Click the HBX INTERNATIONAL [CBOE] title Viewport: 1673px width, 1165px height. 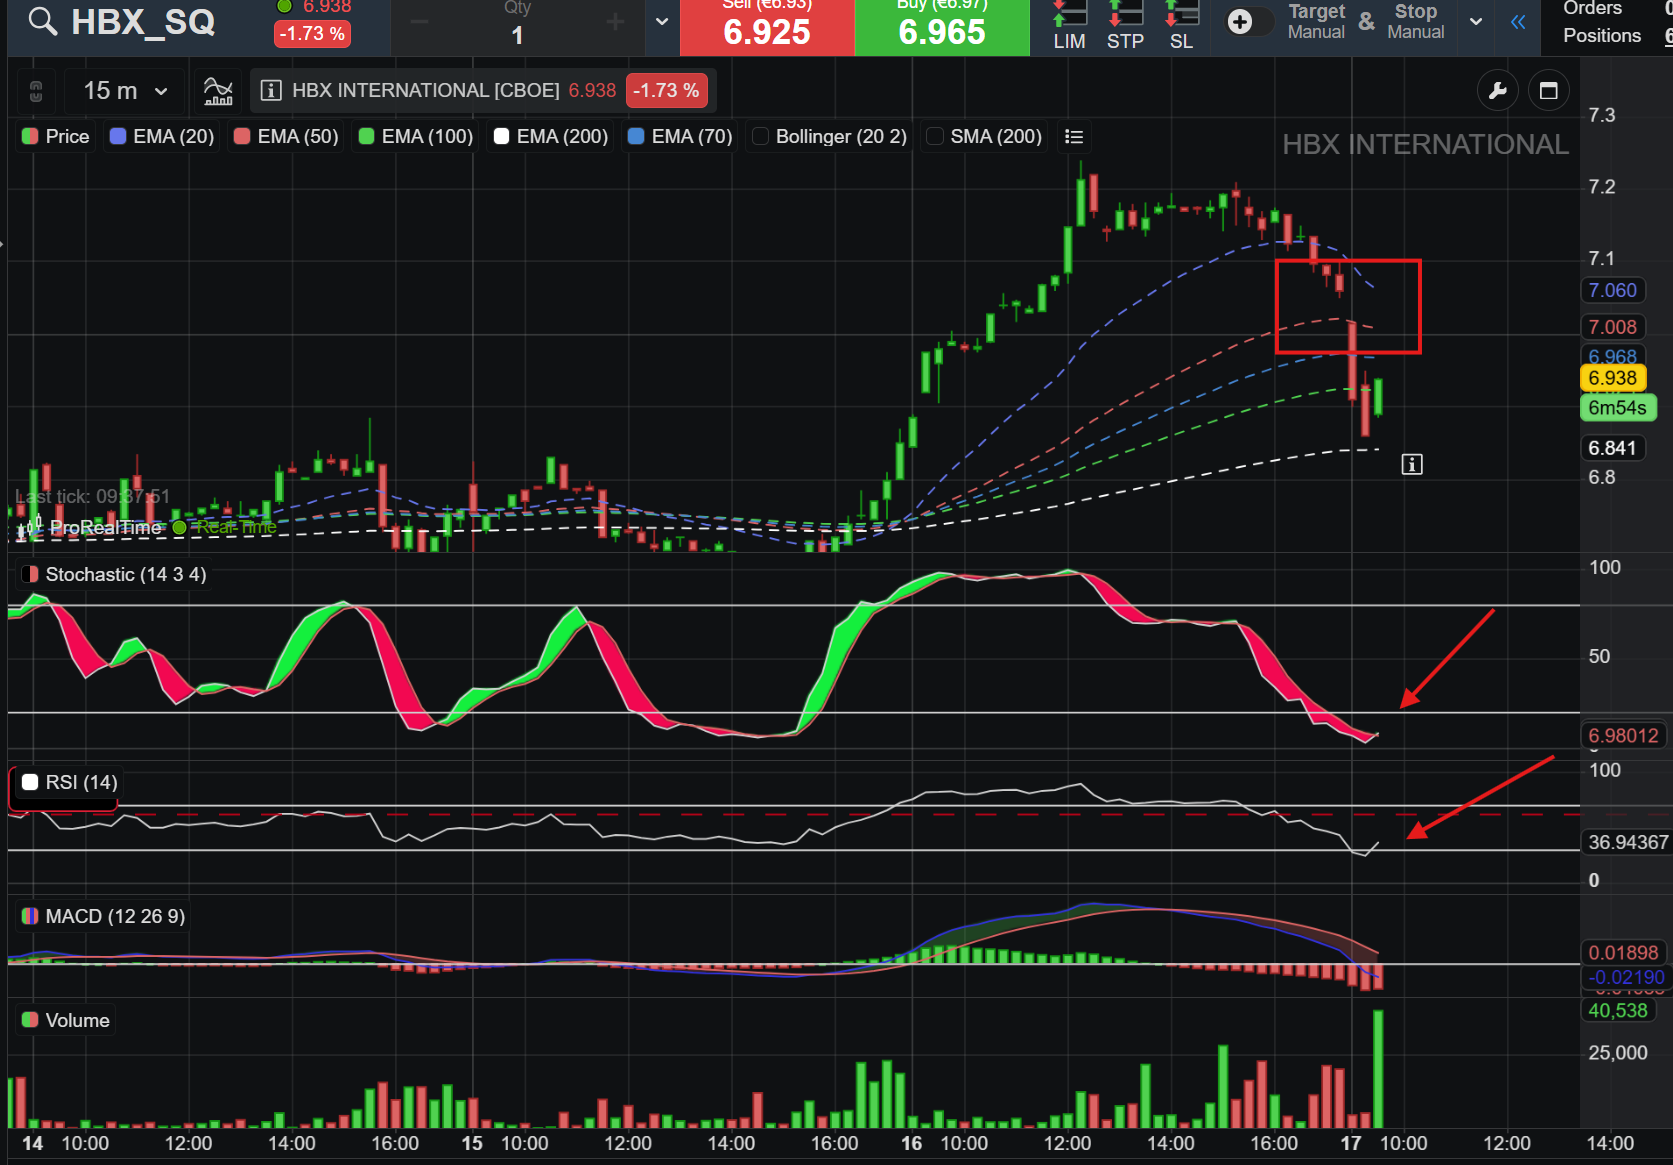click(x=425, y=91)
